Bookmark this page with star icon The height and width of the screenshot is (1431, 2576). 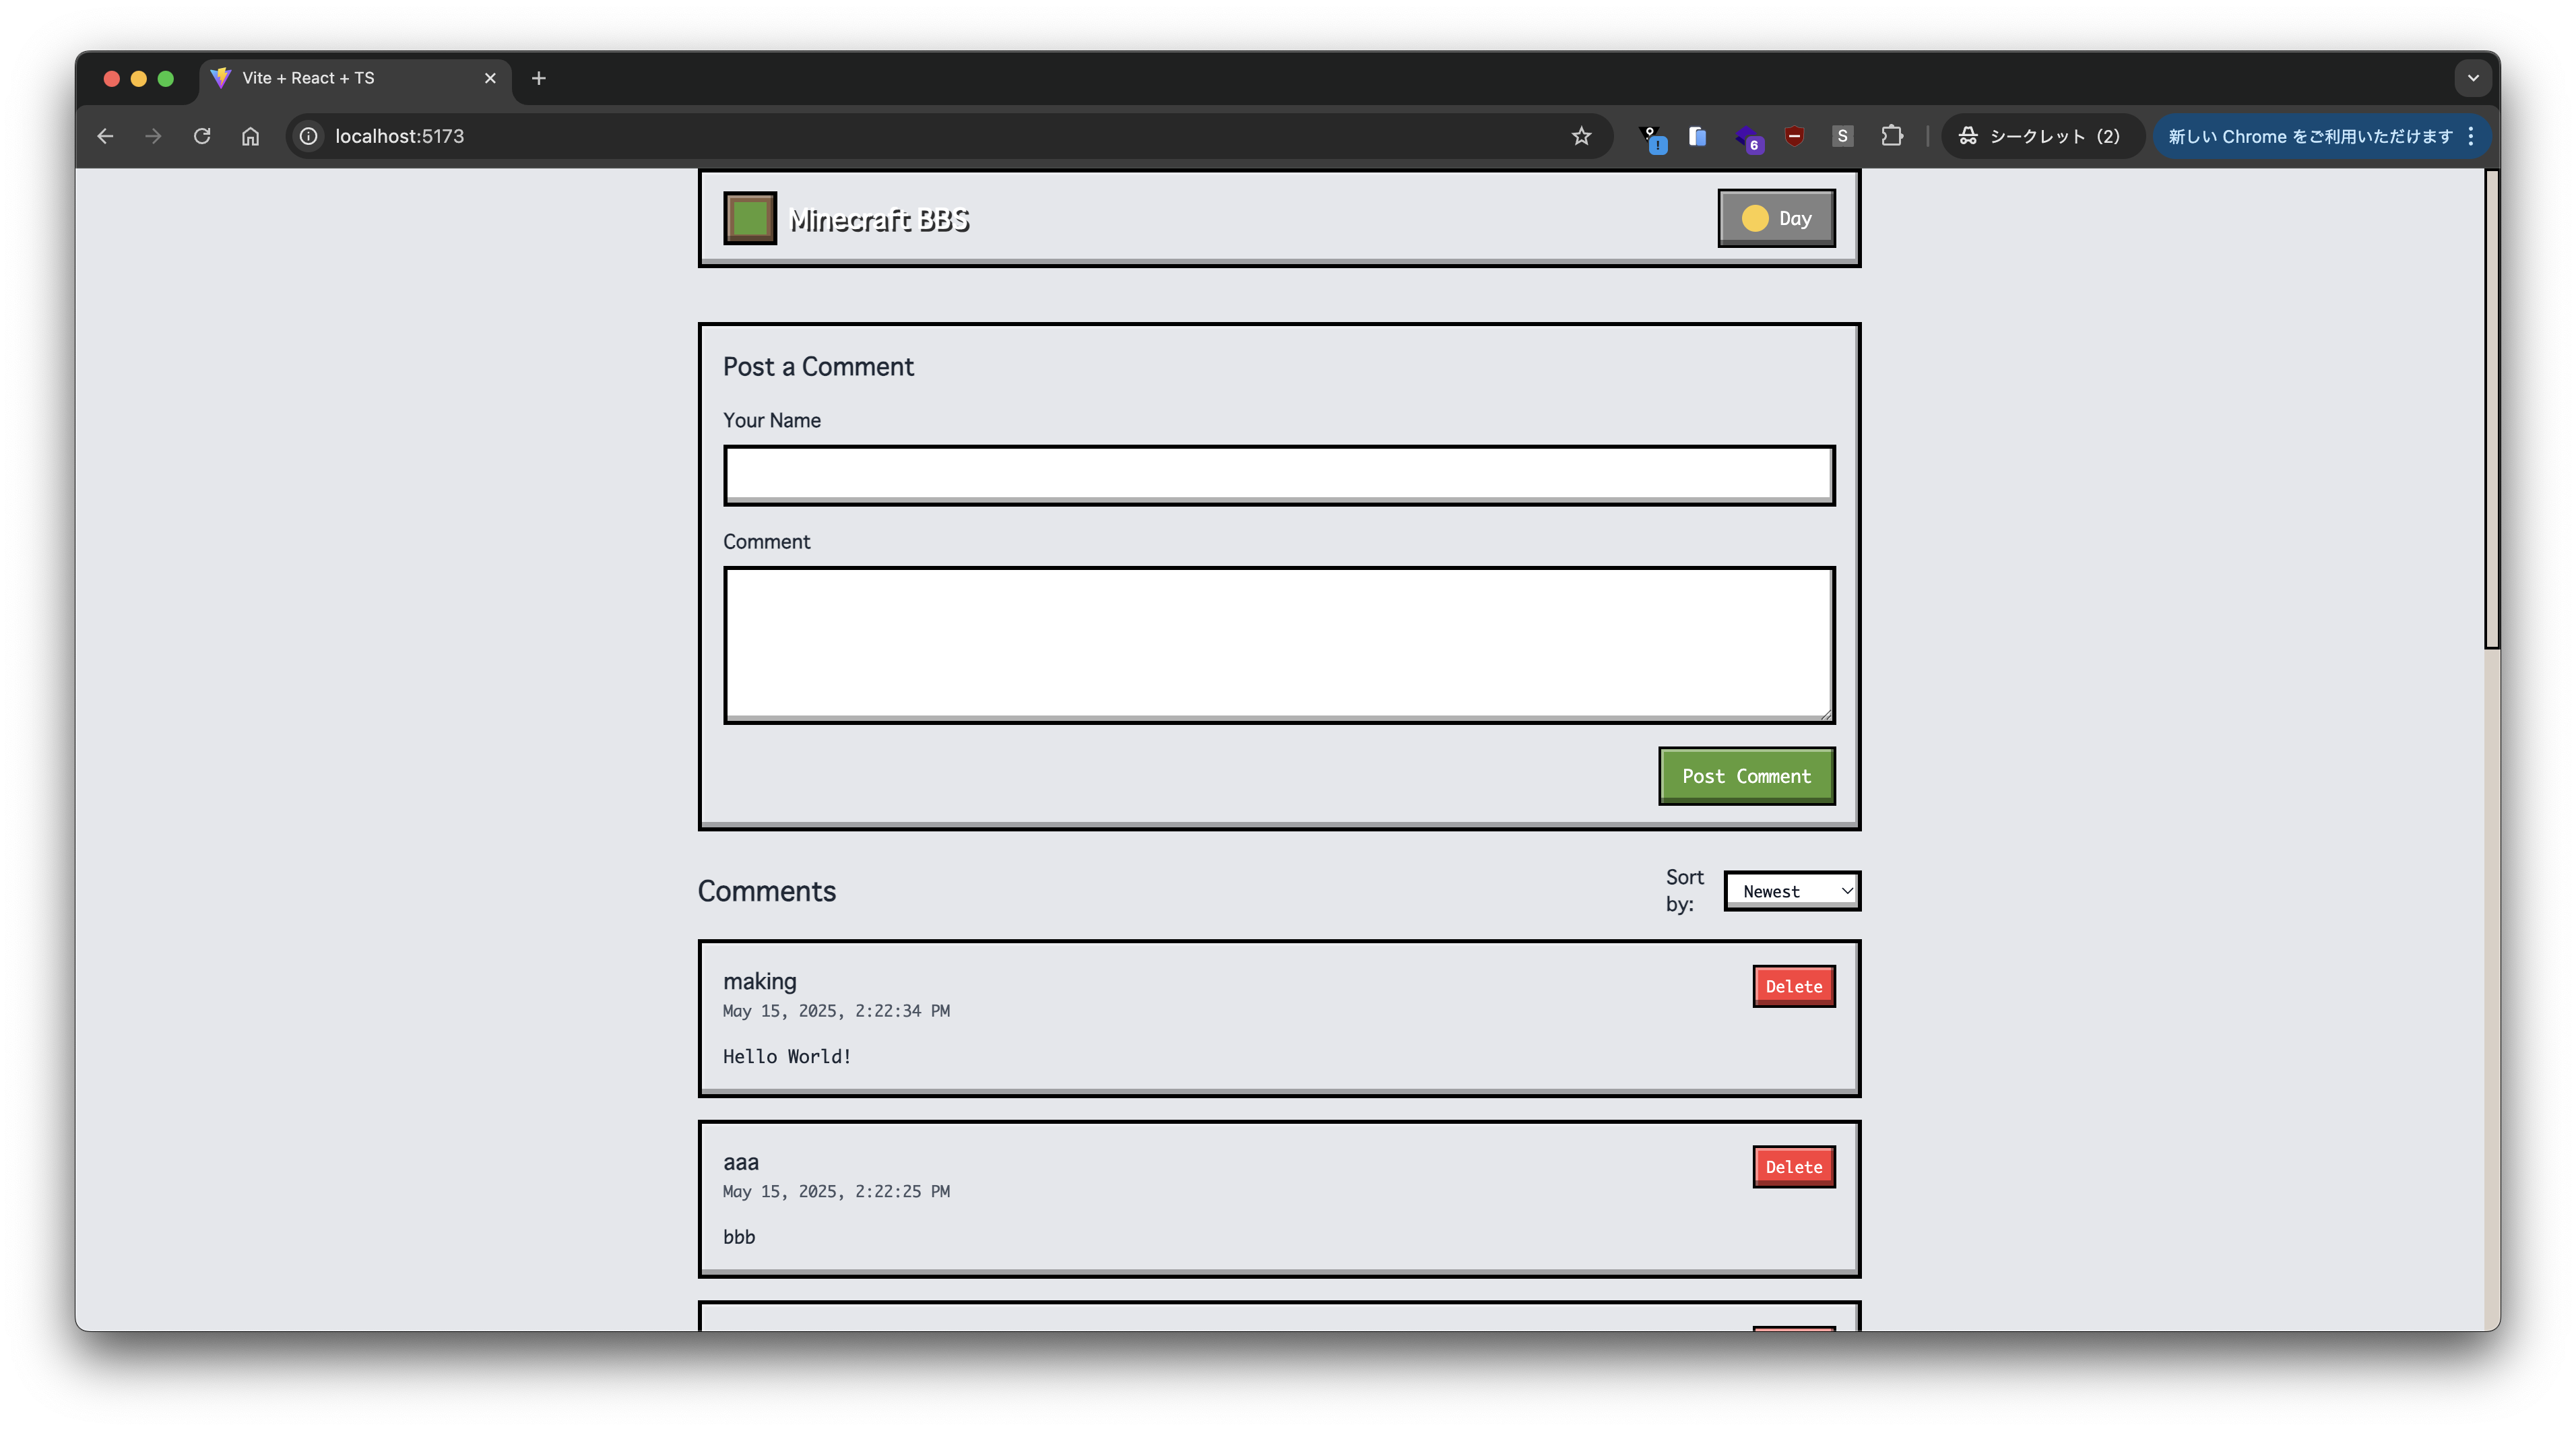coord(1580,136)
